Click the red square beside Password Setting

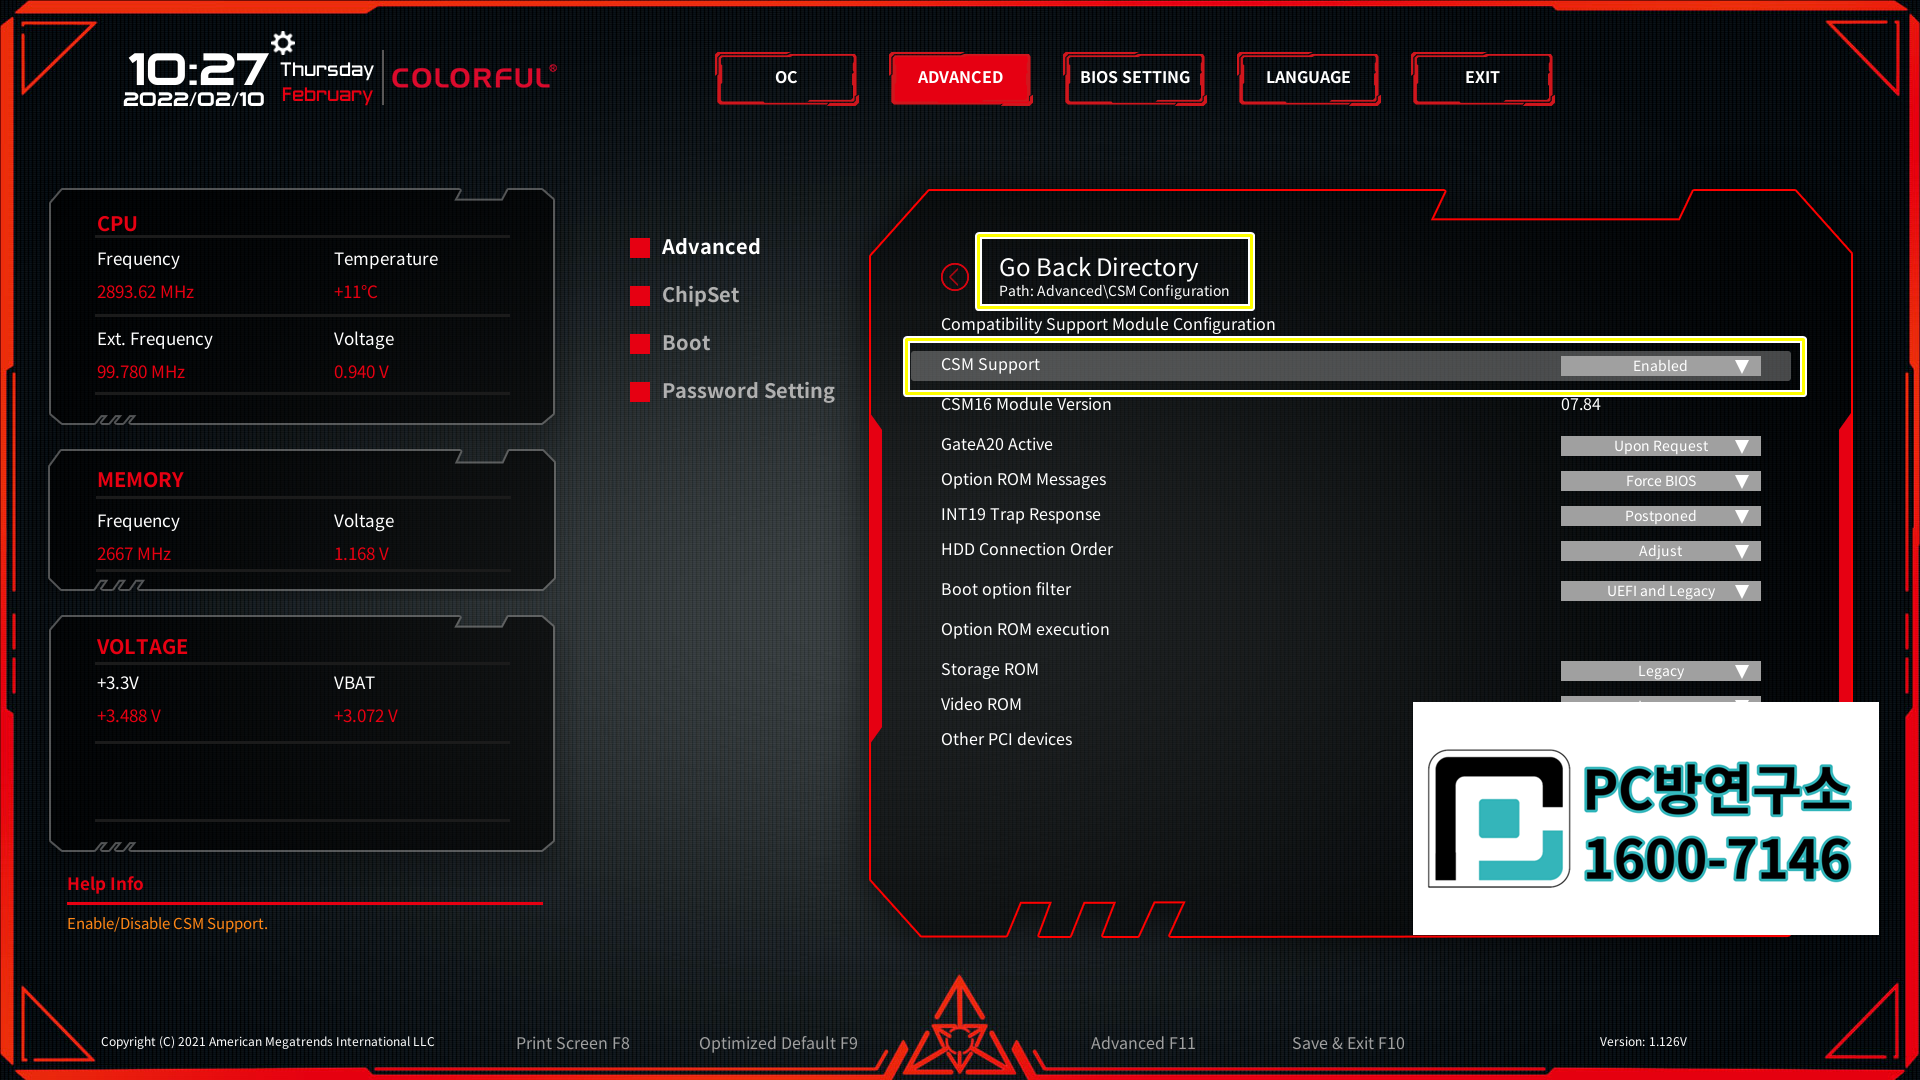tap(640, 392)
